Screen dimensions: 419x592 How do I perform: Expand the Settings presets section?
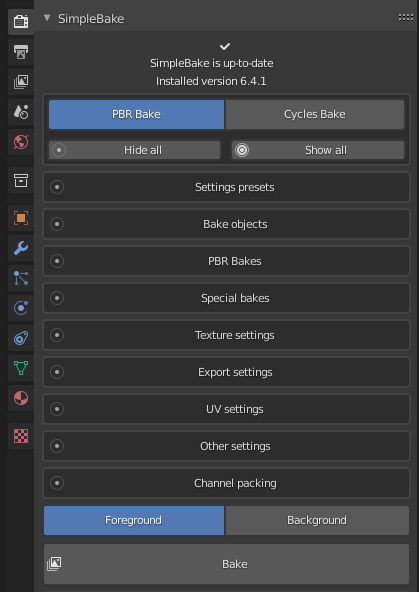[226, 187]
